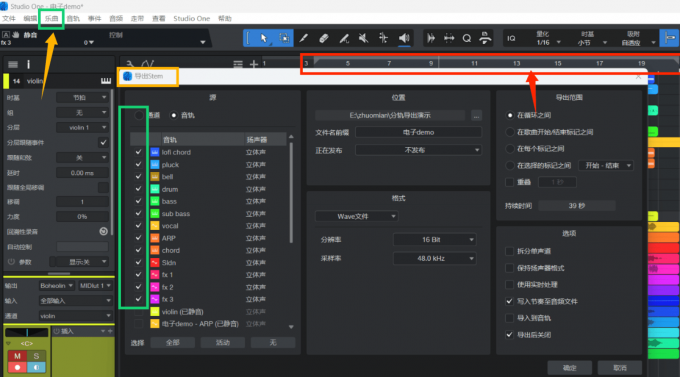
Task: Click the M mute button on channel
Action: 17,356
